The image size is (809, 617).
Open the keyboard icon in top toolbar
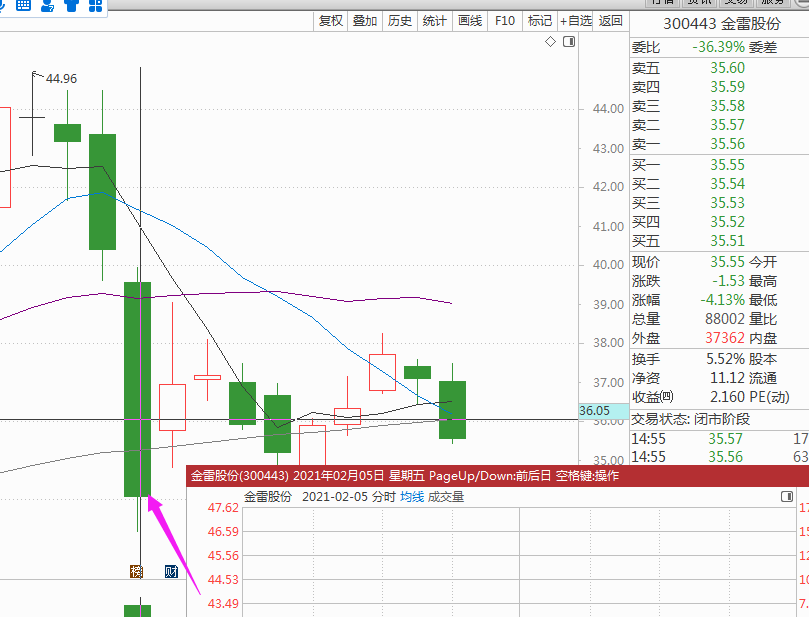(23, 5)
